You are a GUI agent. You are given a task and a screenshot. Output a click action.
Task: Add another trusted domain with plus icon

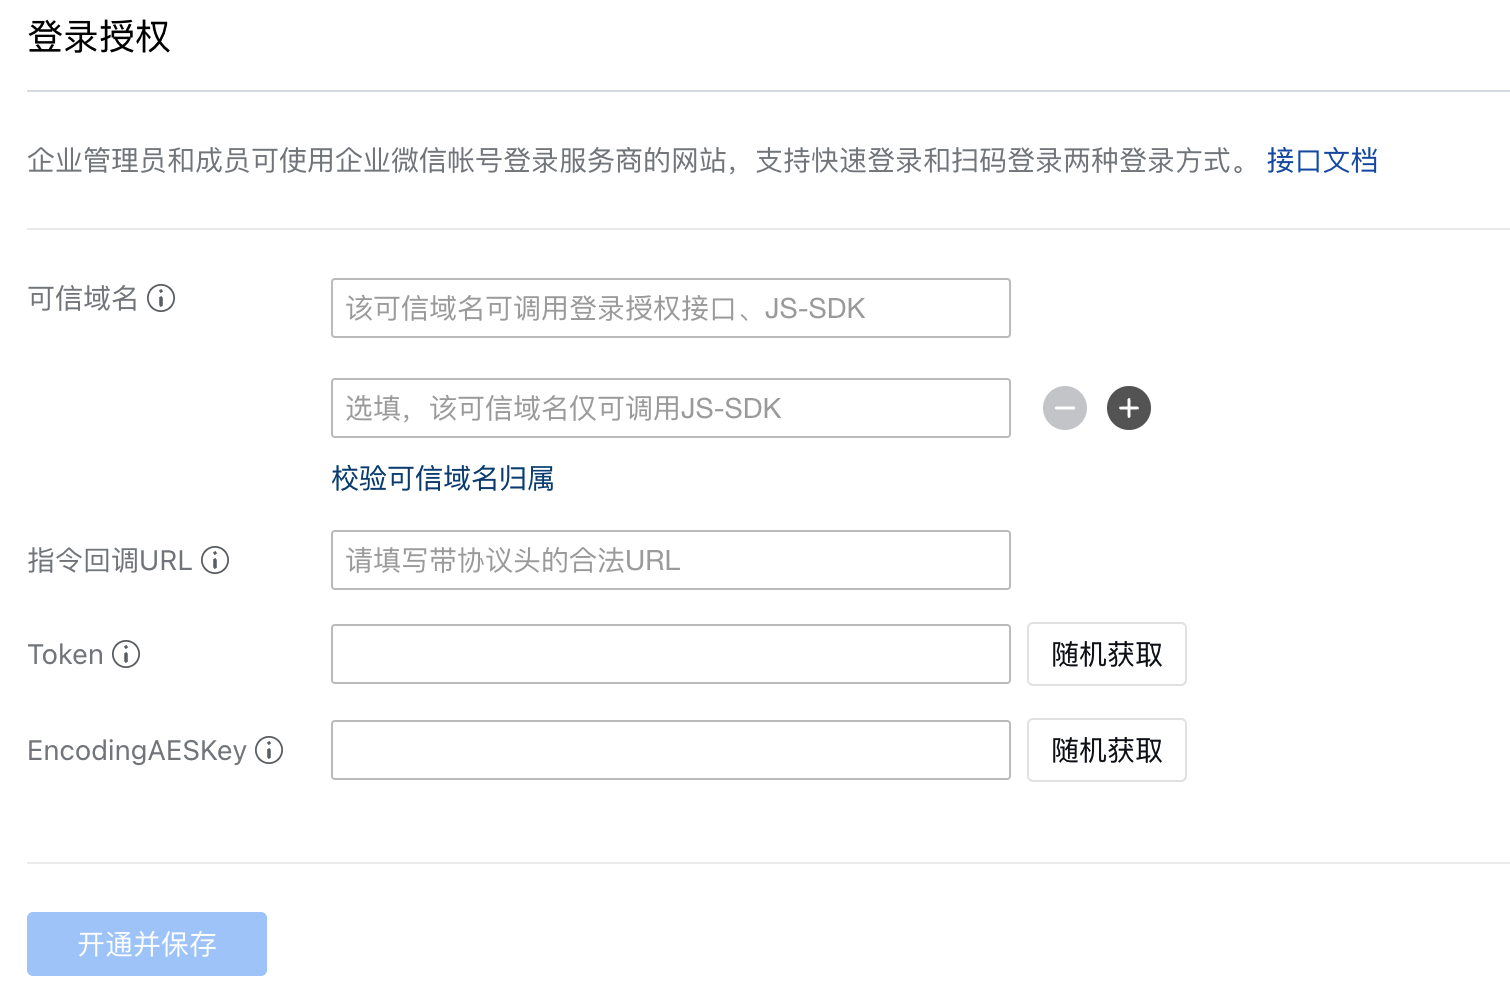(1129, 408)
